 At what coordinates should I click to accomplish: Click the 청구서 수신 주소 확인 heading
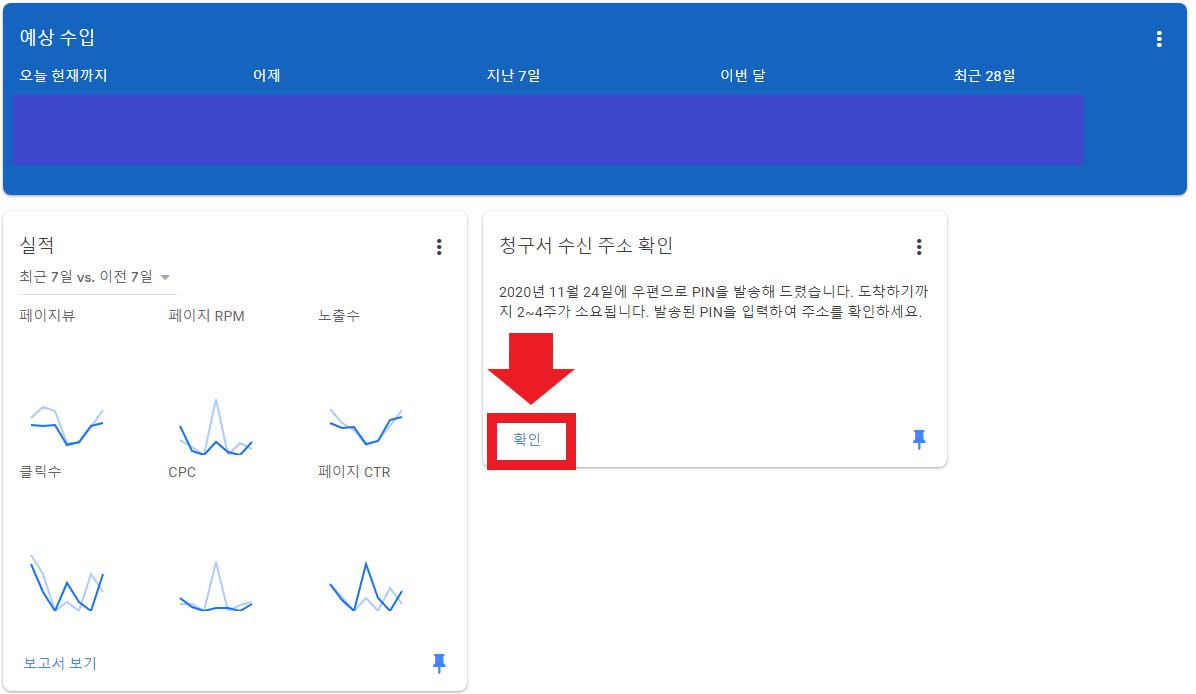pos(586,245)
